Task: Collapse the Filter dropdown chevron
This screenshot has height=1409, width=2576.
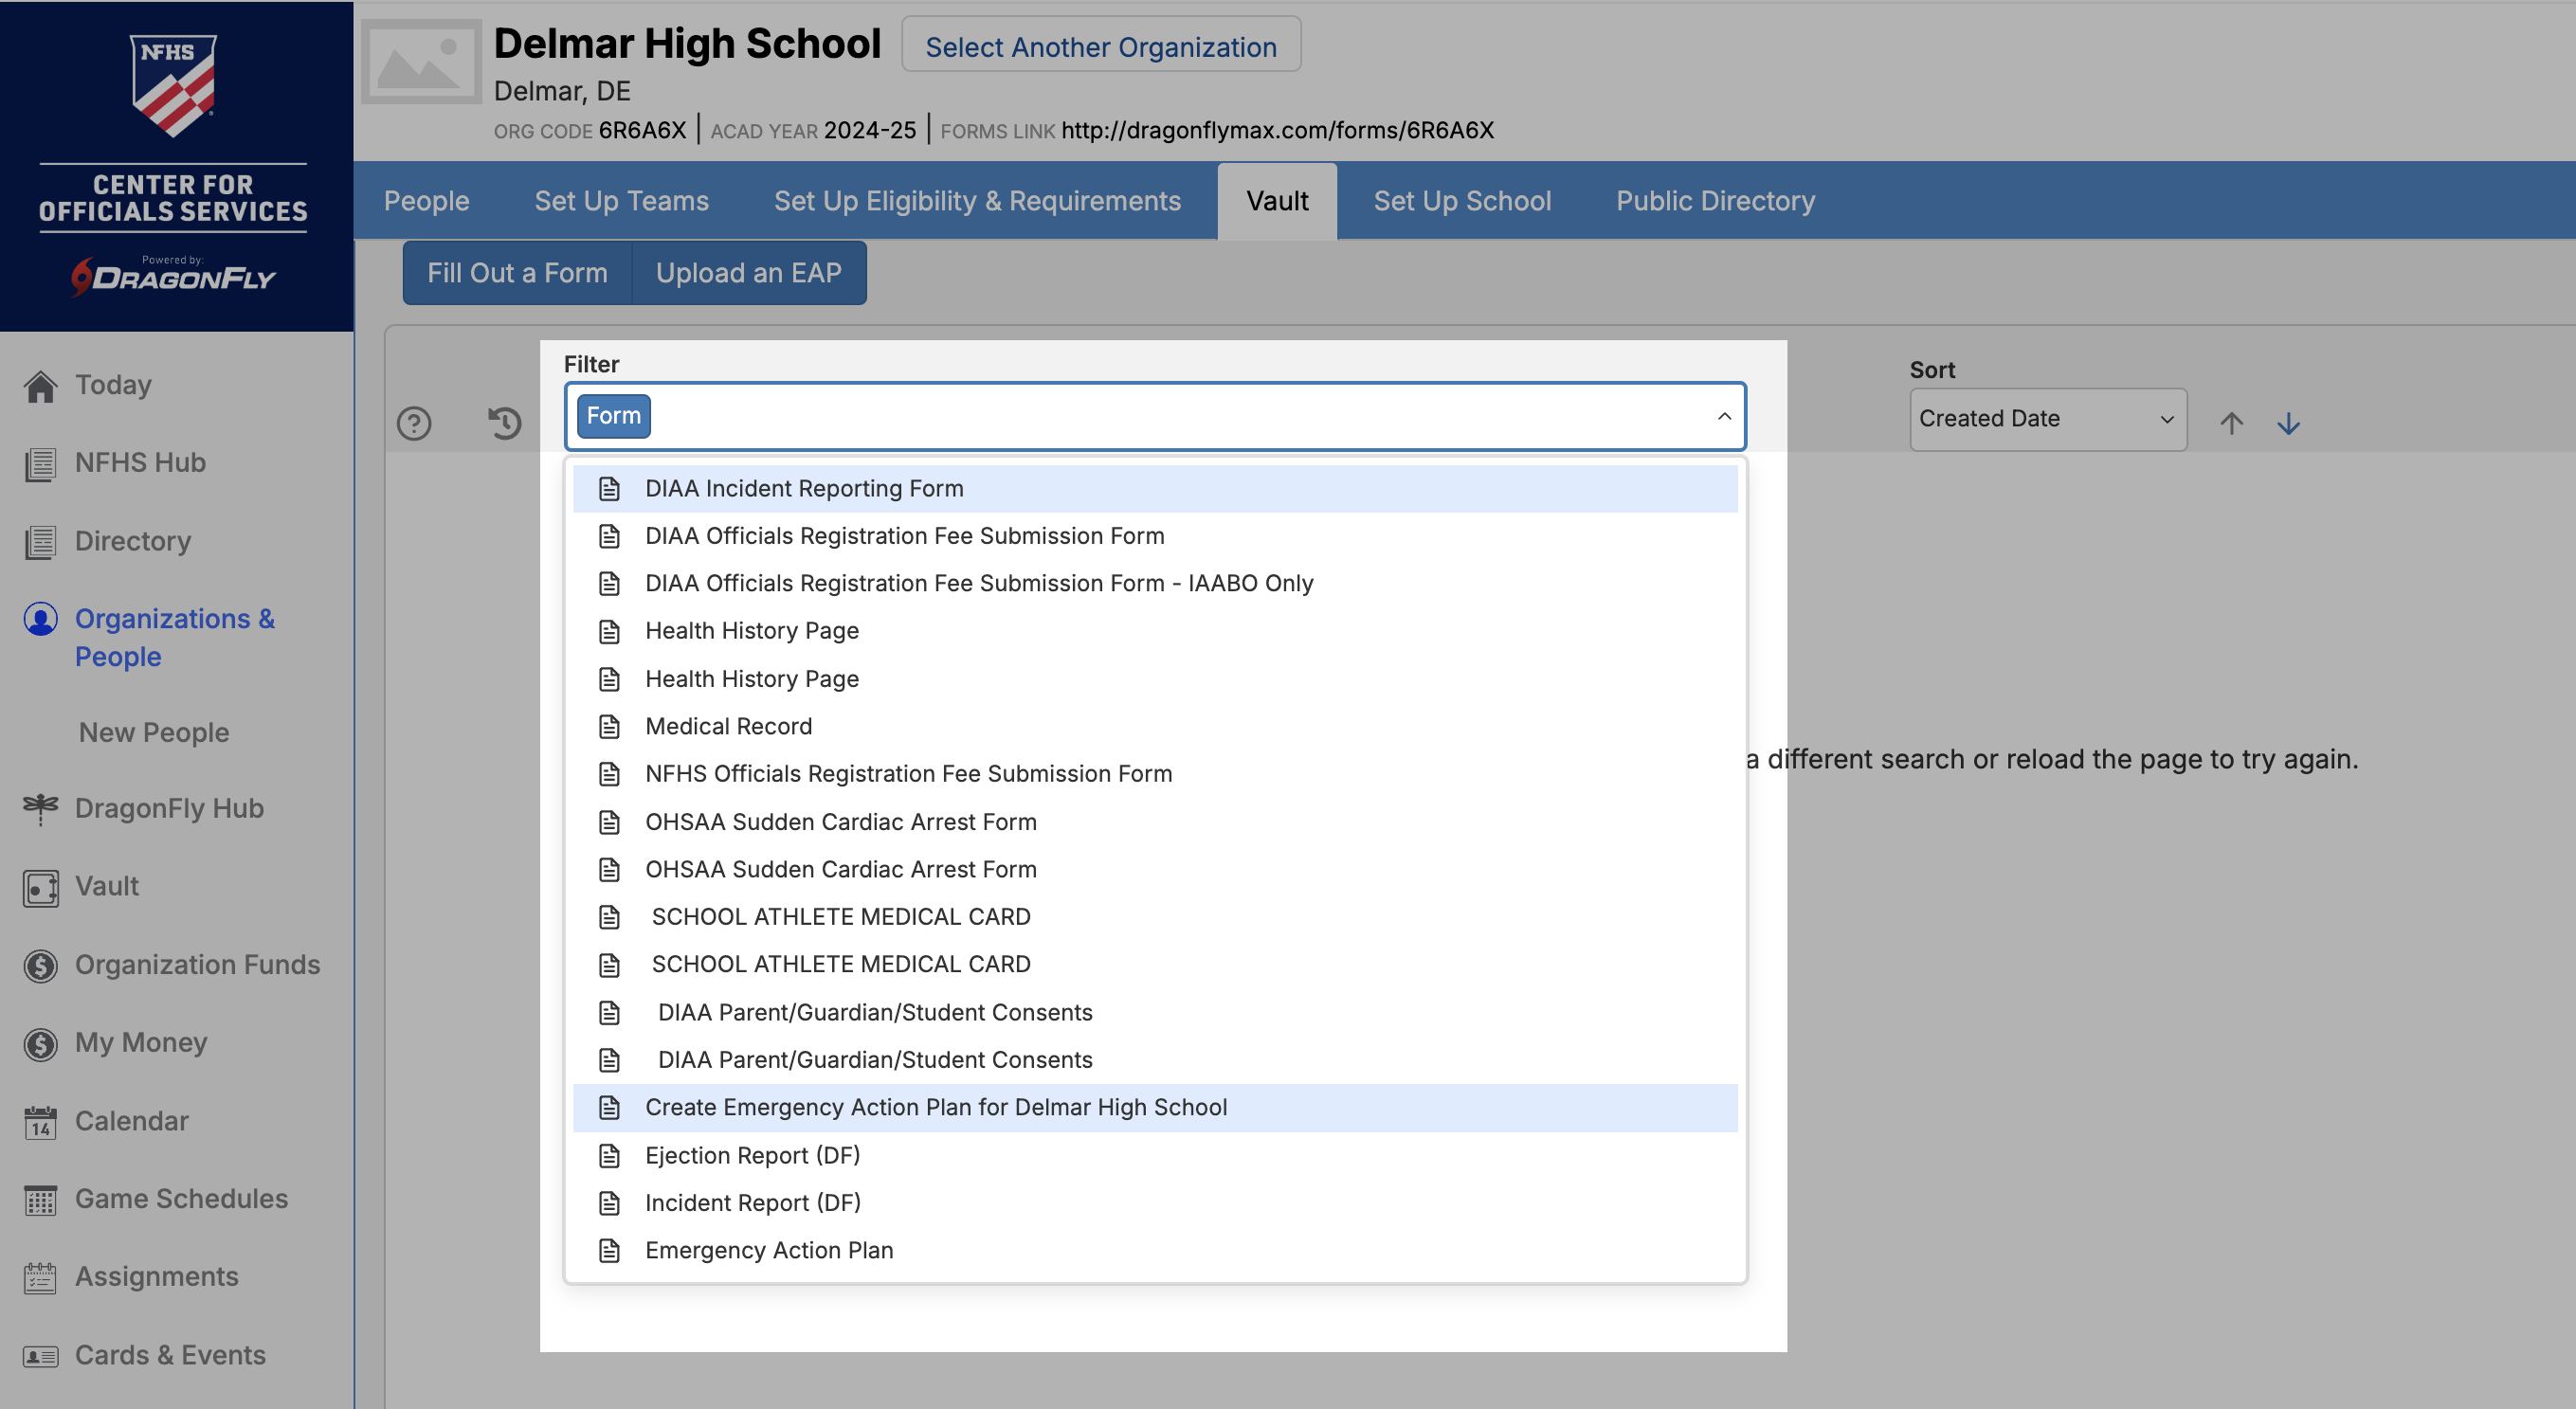Action: (x=1724, y=416)
